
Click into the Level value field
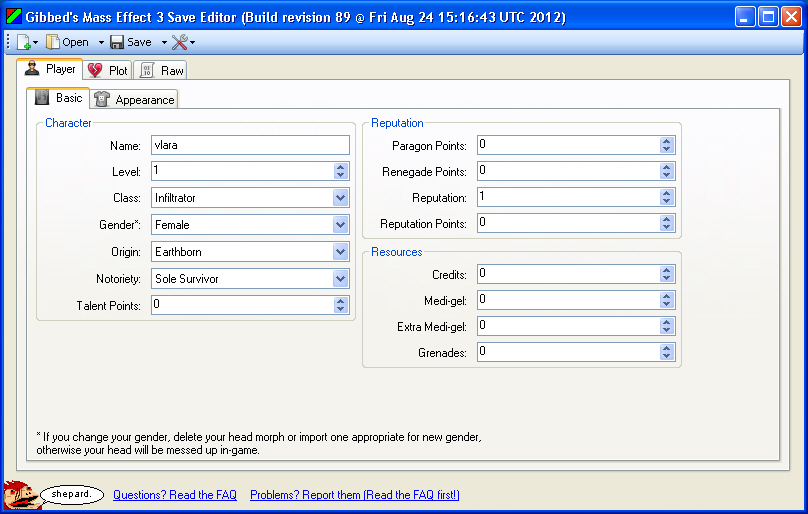click(x=242, y=171)
